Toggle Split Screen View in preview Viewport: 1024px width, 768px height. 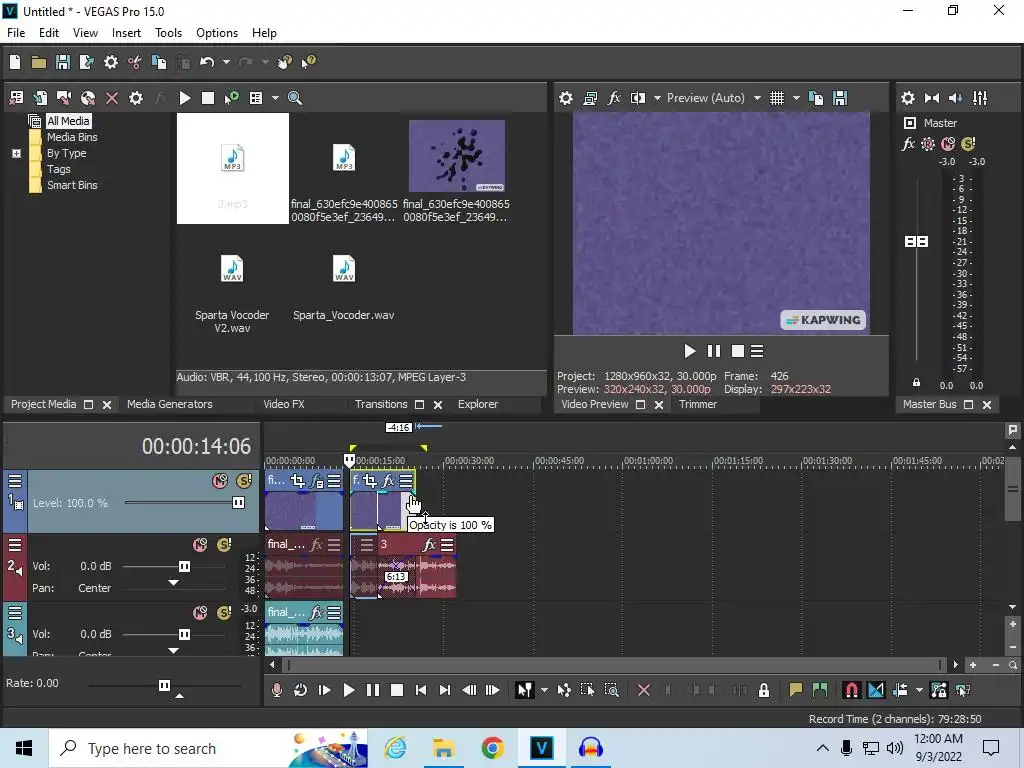pos(638,98)
